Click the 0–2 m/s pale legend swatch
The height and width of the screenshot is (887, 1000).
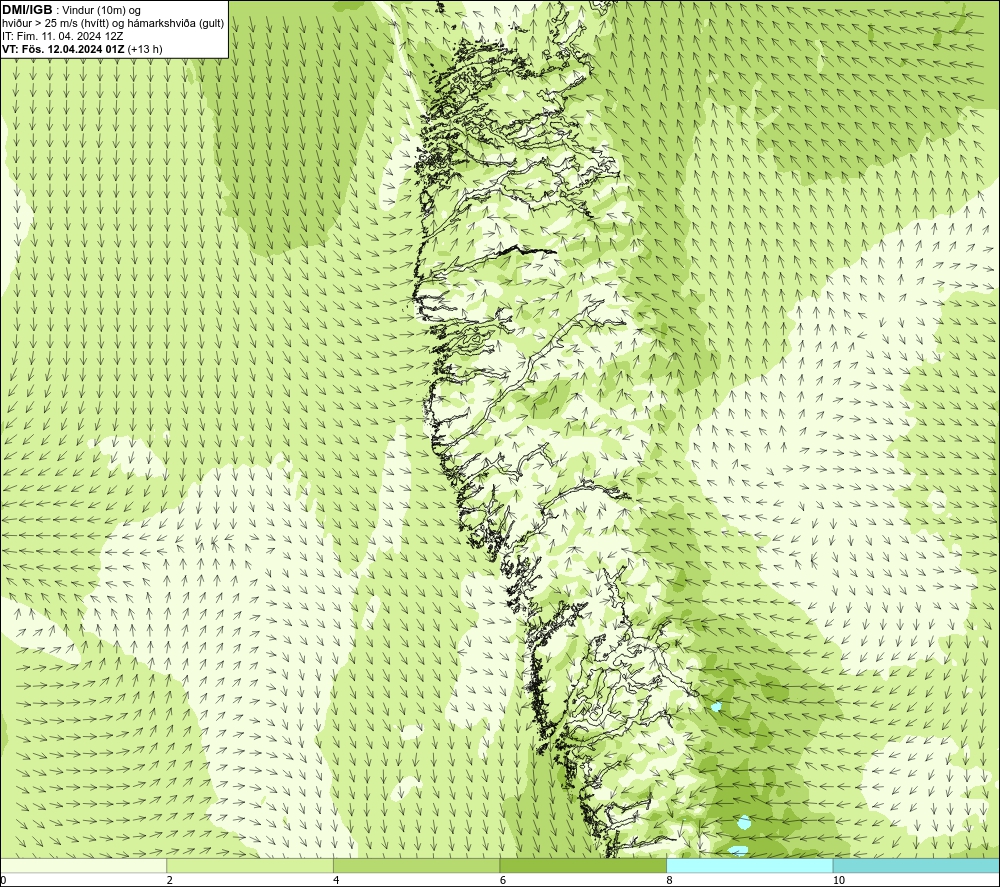(x=84, y=865)
